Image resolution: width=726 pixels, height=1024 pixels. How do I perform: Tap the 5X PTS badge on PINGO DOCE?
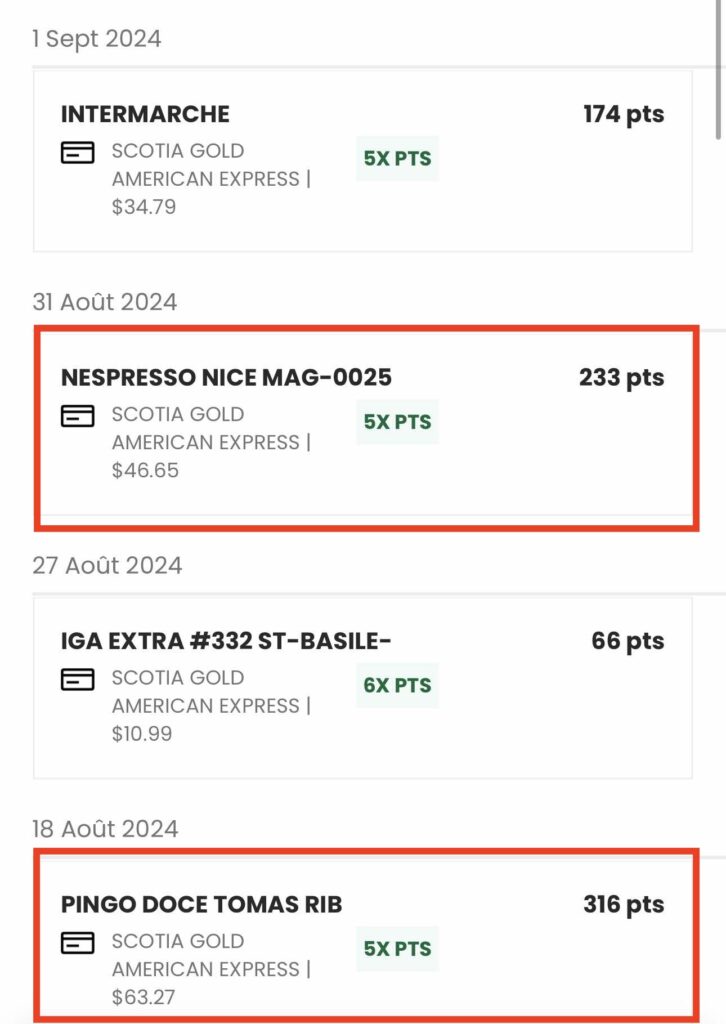point(397,949)
